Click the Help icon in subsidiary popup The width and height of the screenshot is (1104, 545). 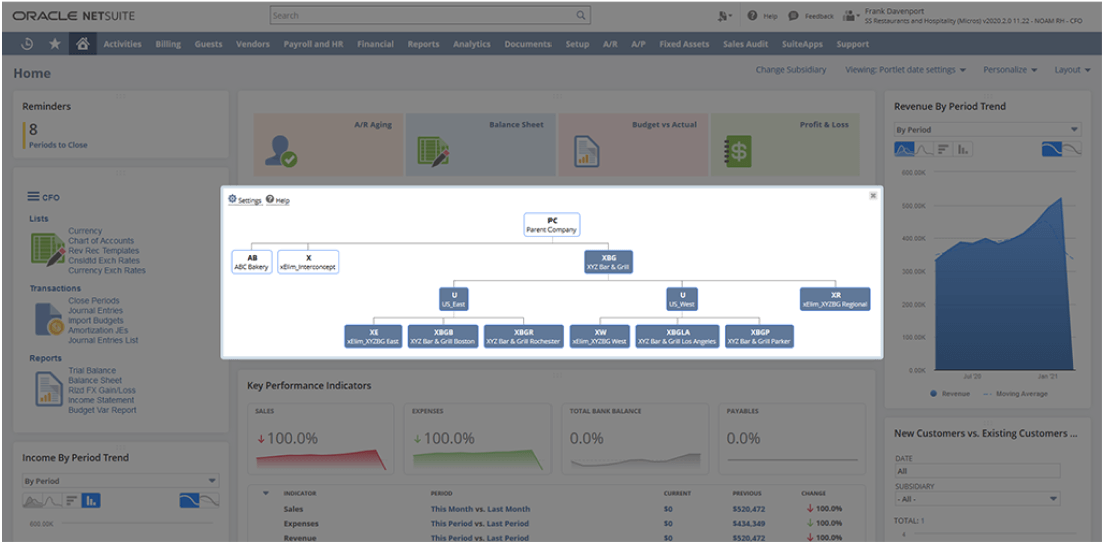coord(270,199)
